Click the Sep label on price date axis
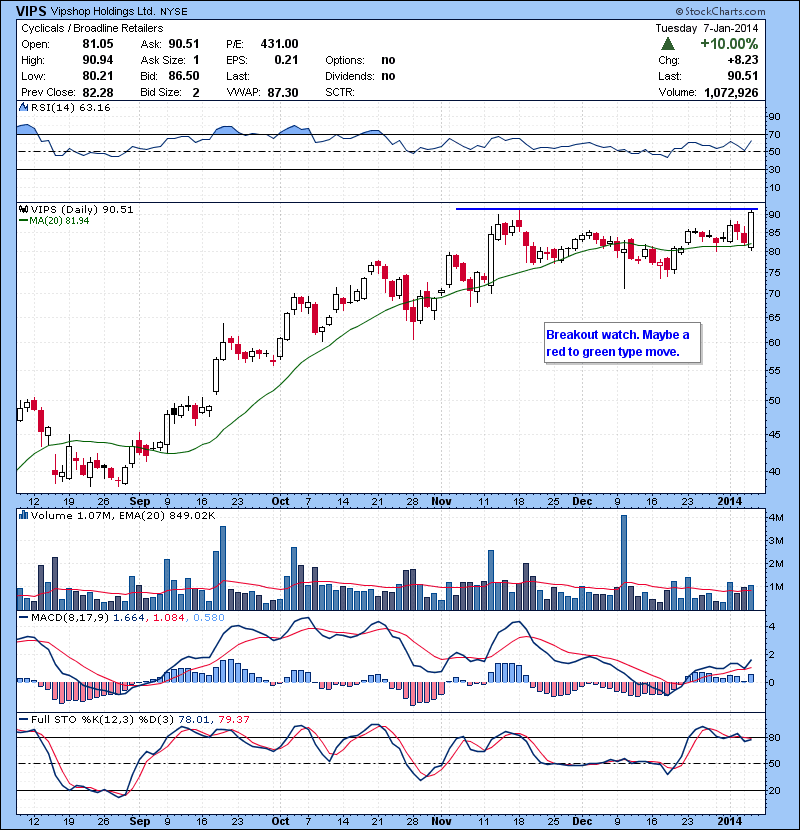Viewport: 800px width, 830px height. (140, 501)
